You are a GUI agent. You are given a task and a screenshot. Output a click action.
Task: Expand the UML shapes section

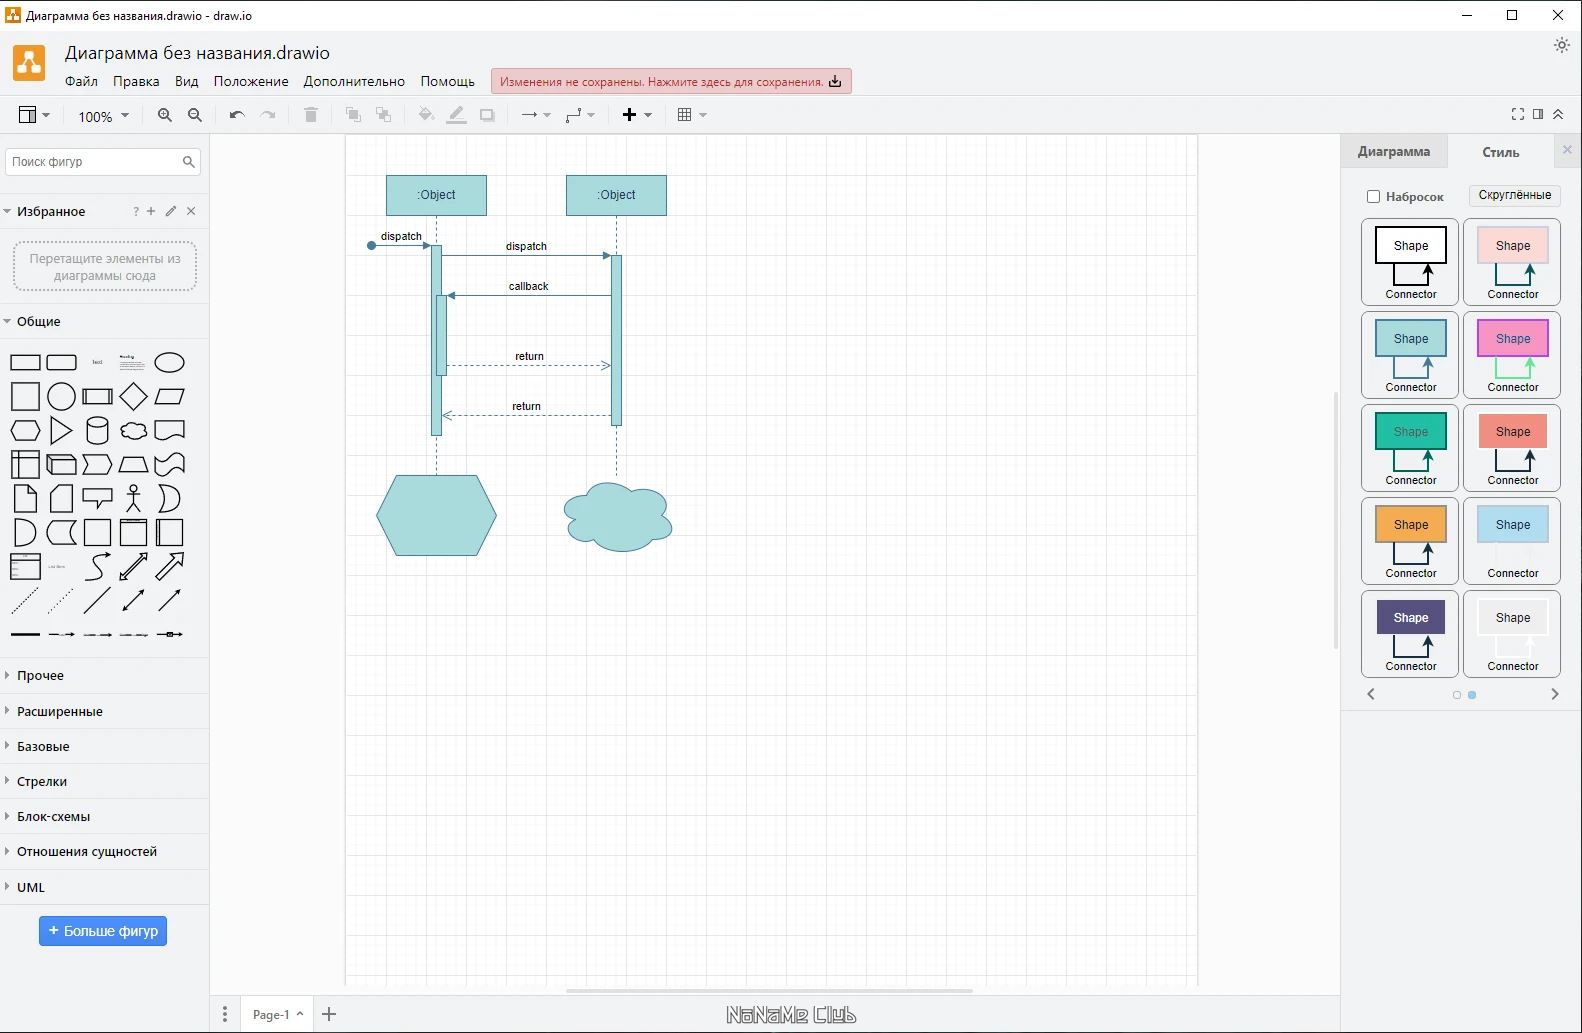pos(104,887)
